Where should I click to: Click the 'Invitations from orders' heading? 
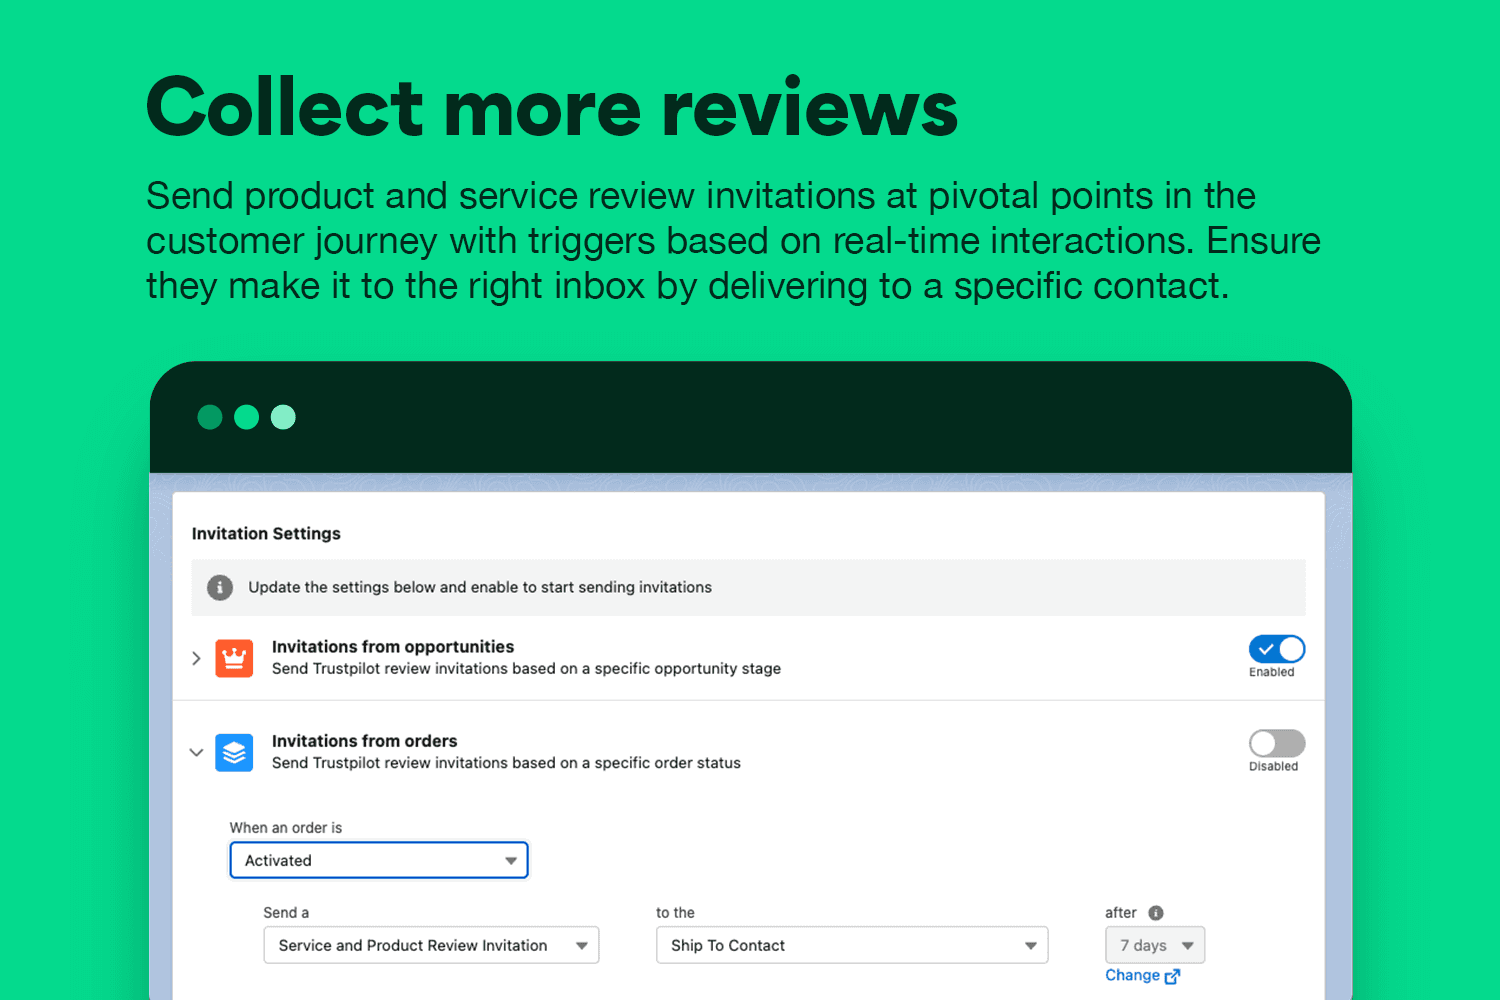click(364, 741)
